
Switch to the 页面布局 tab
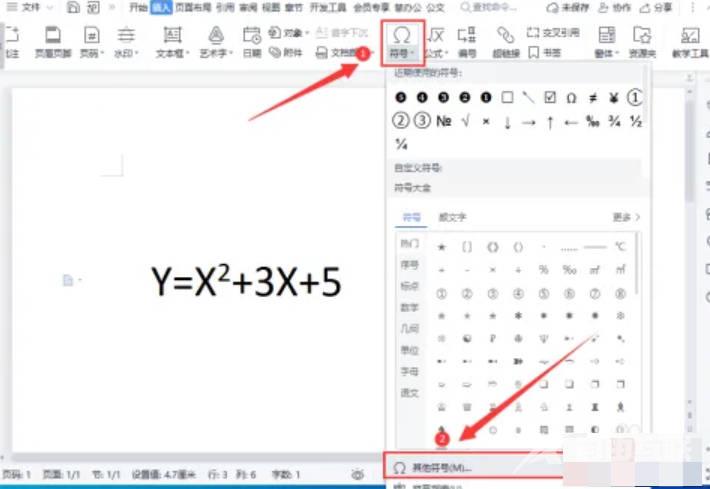point(193,7)
